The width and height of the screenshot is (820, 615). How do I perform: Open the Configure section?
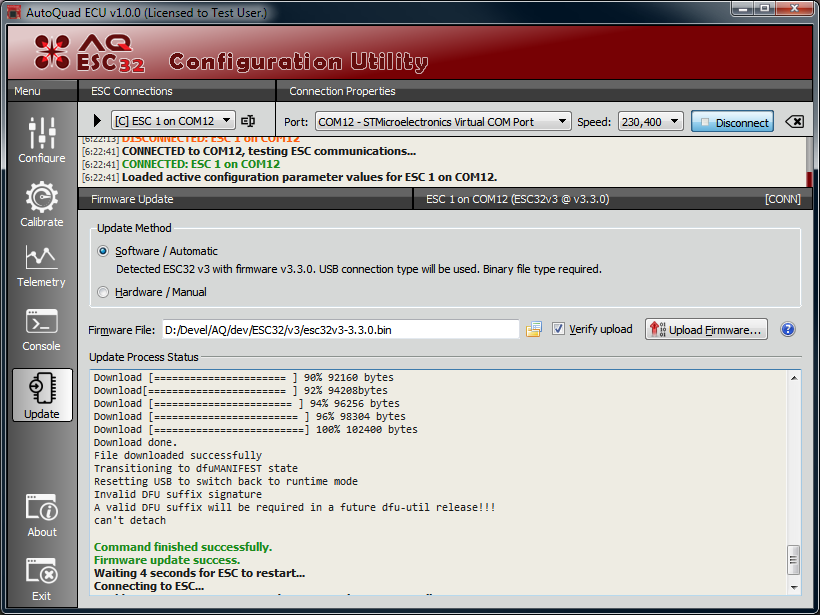pos(42,139)
